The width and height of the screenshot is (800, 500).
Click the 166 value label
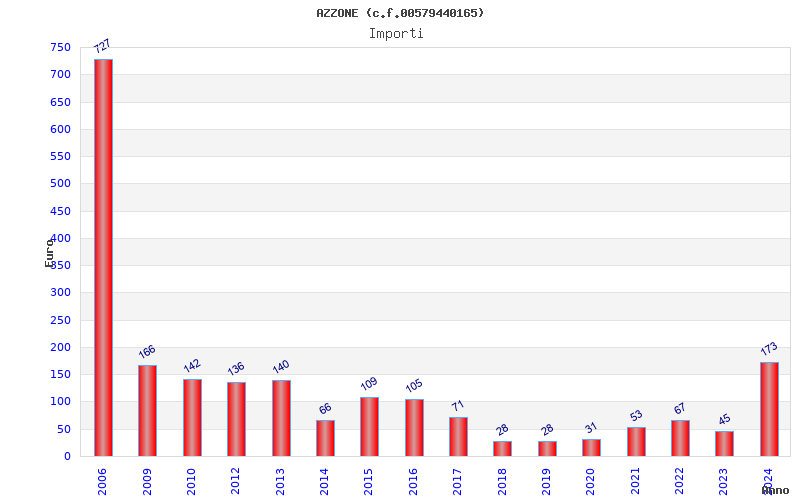pyautogui.click(x=147, y=352)
